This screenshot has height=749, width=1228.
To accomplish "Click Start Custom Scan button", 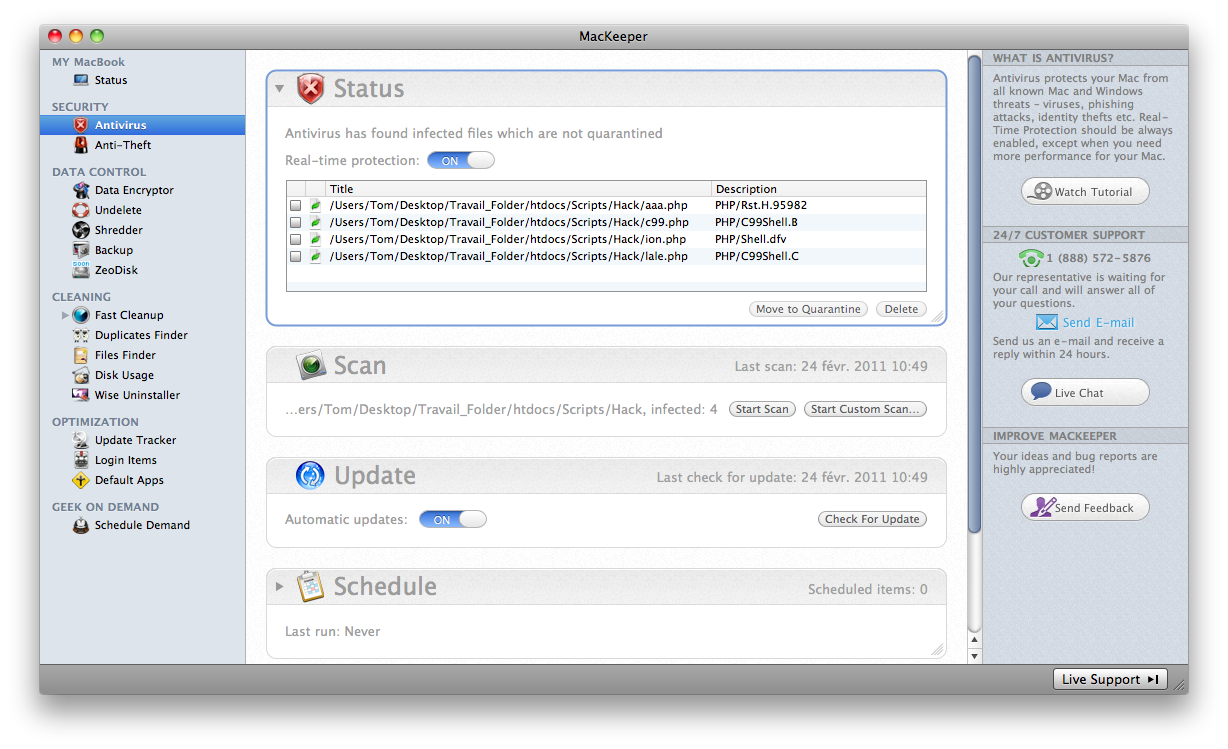I will [865, 409].
